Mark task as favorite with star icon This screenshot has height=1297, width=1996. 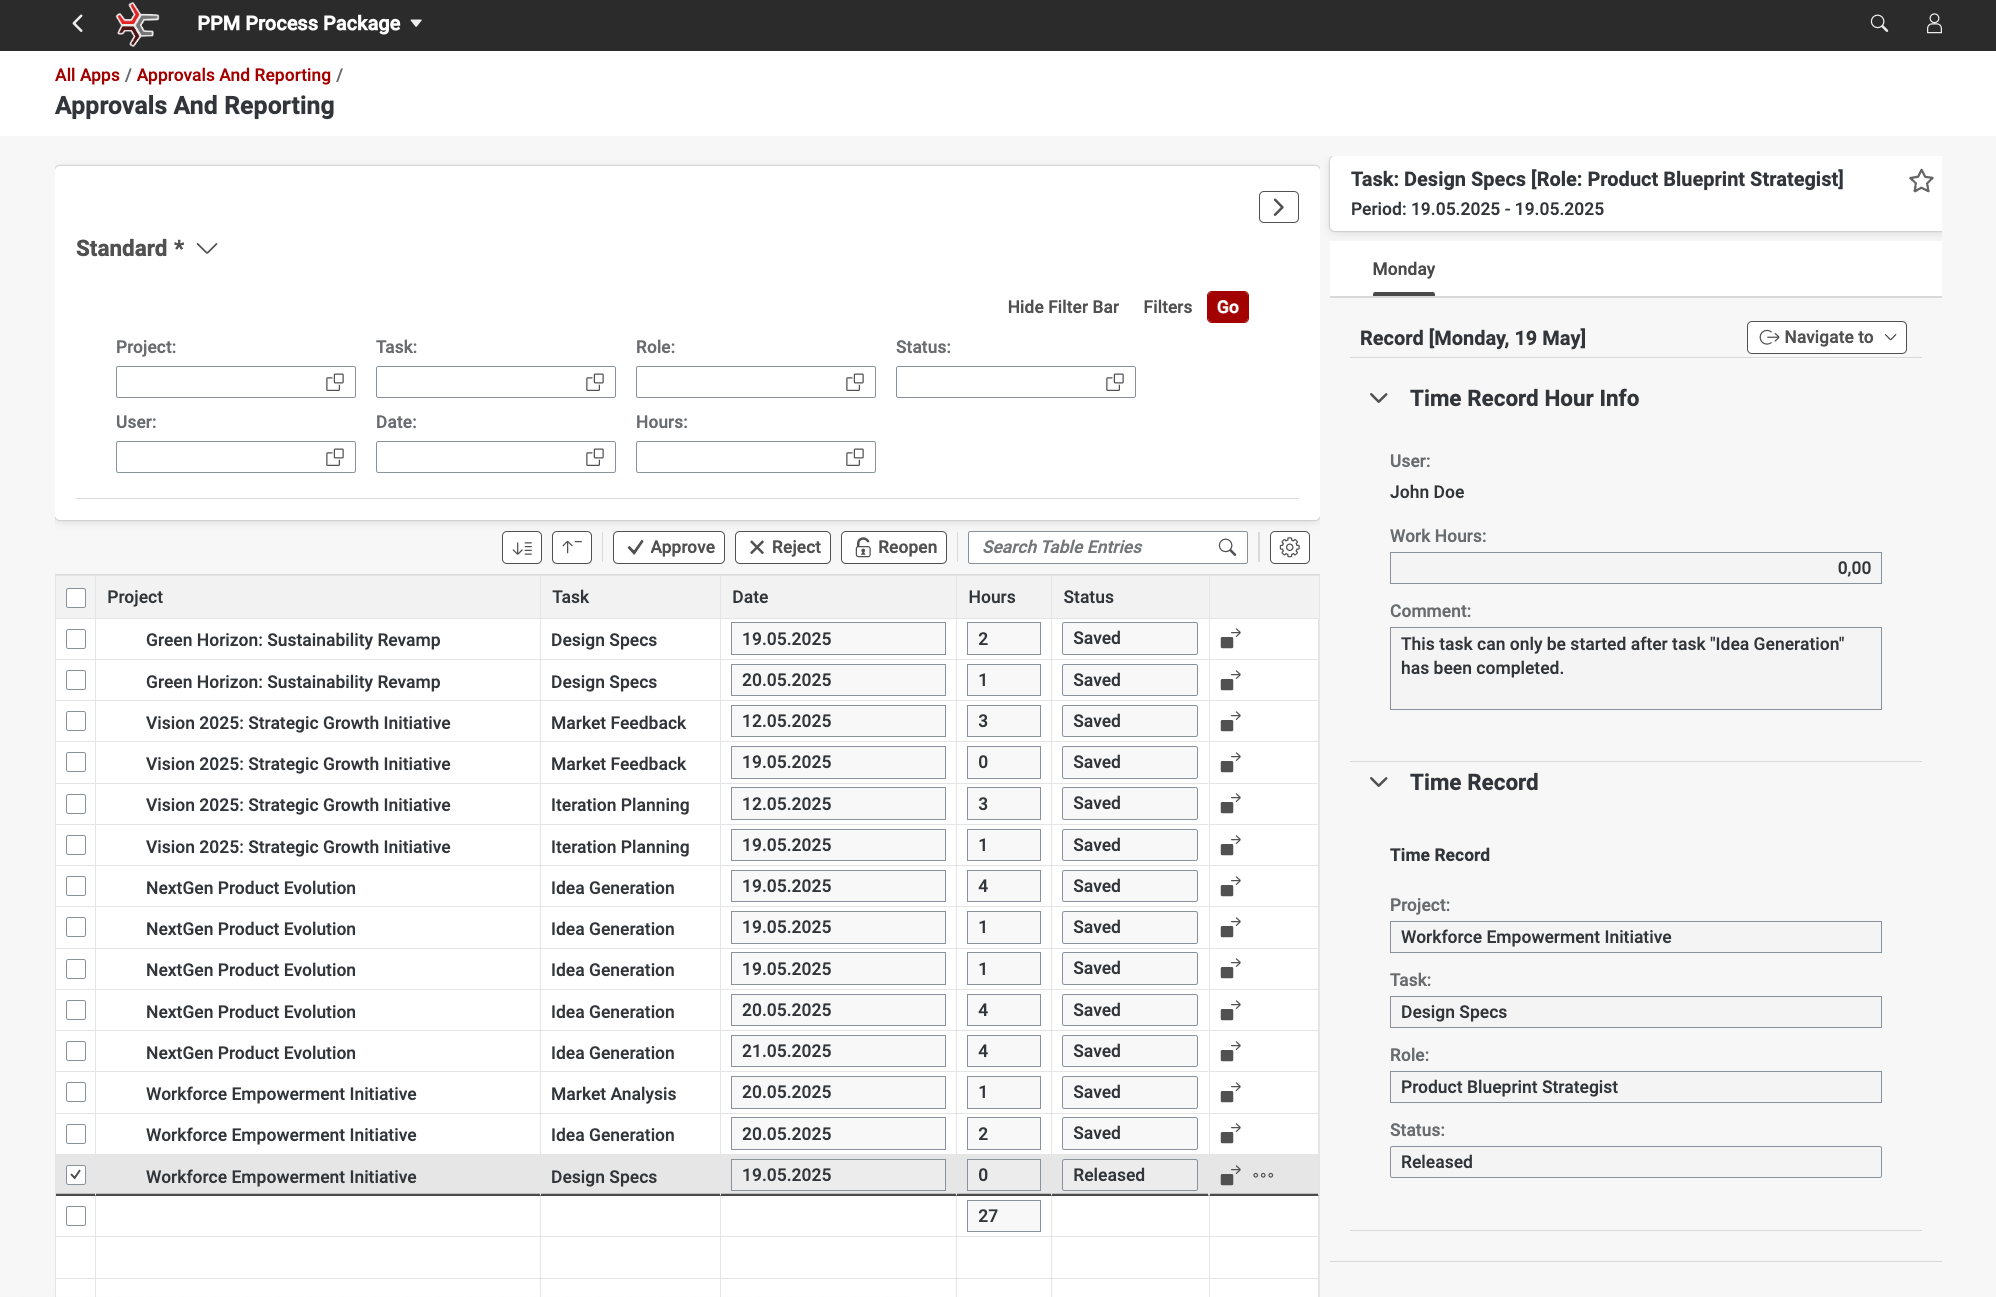(1921, 181)
